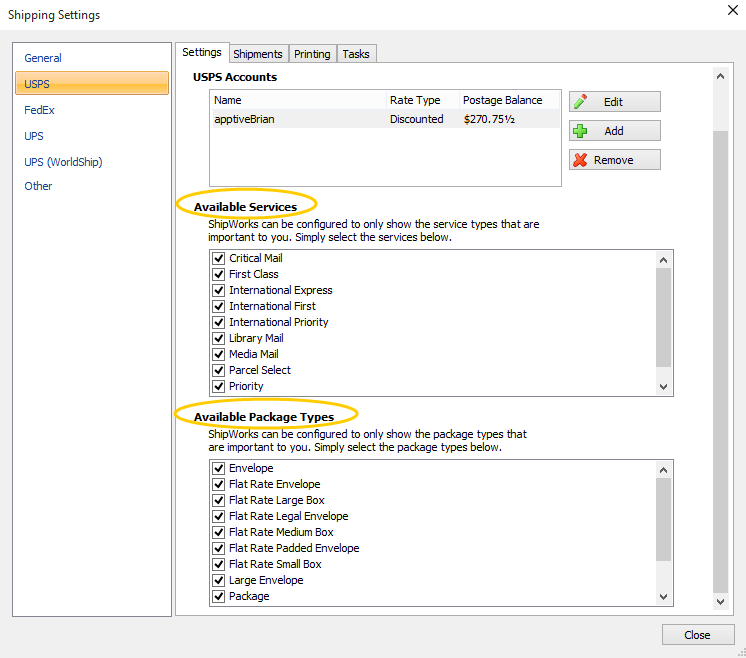Click the Discounted rate type cell

coord(417,119)
